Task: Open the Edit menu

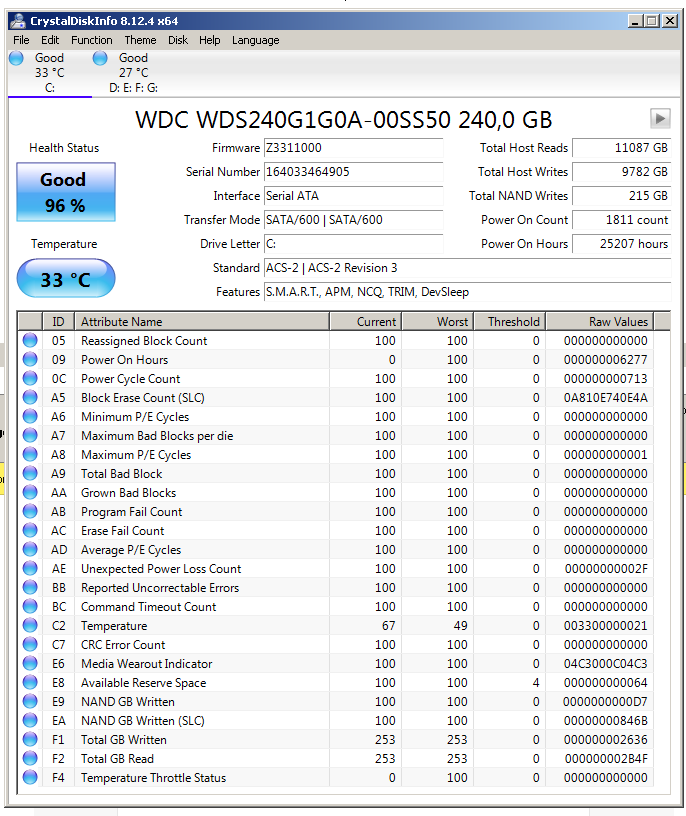Action: (x=50, y=40)
